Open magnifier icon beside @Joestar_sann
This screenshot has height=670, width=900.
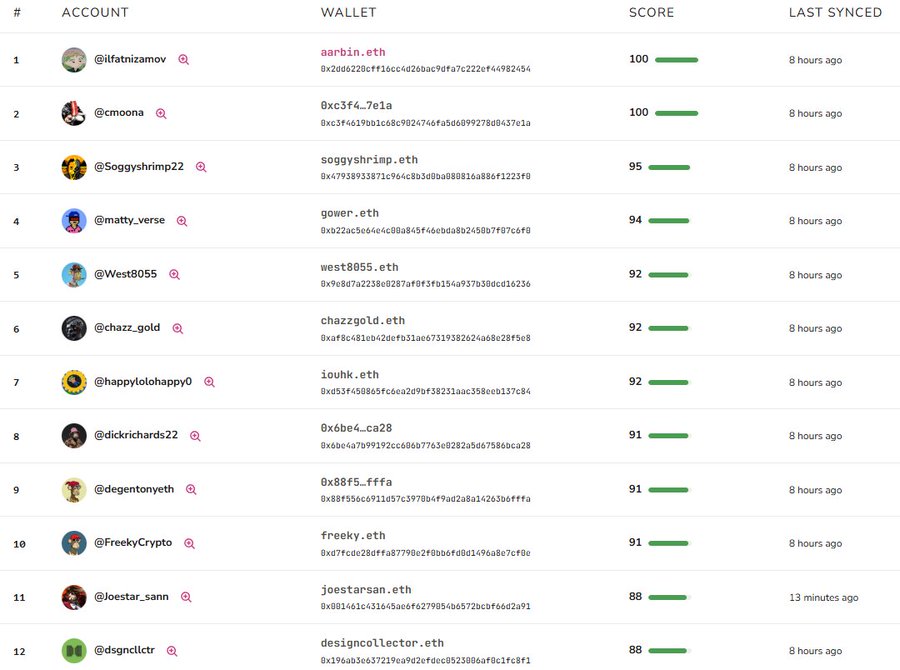tap(186, 597)
